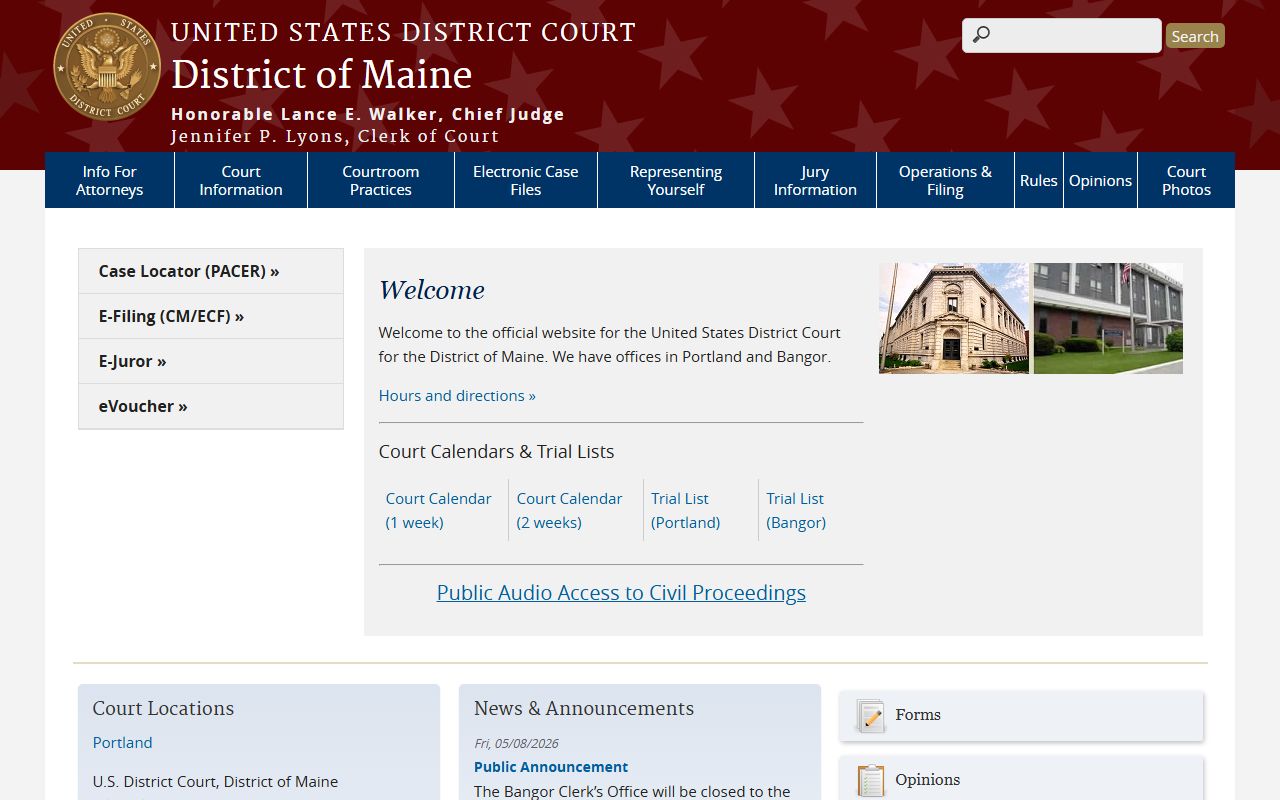Image resolution: width=1280 pixels, height=800 pixels.
Task: Open Trial List (Portland)
Action: (x=686, y=510)
